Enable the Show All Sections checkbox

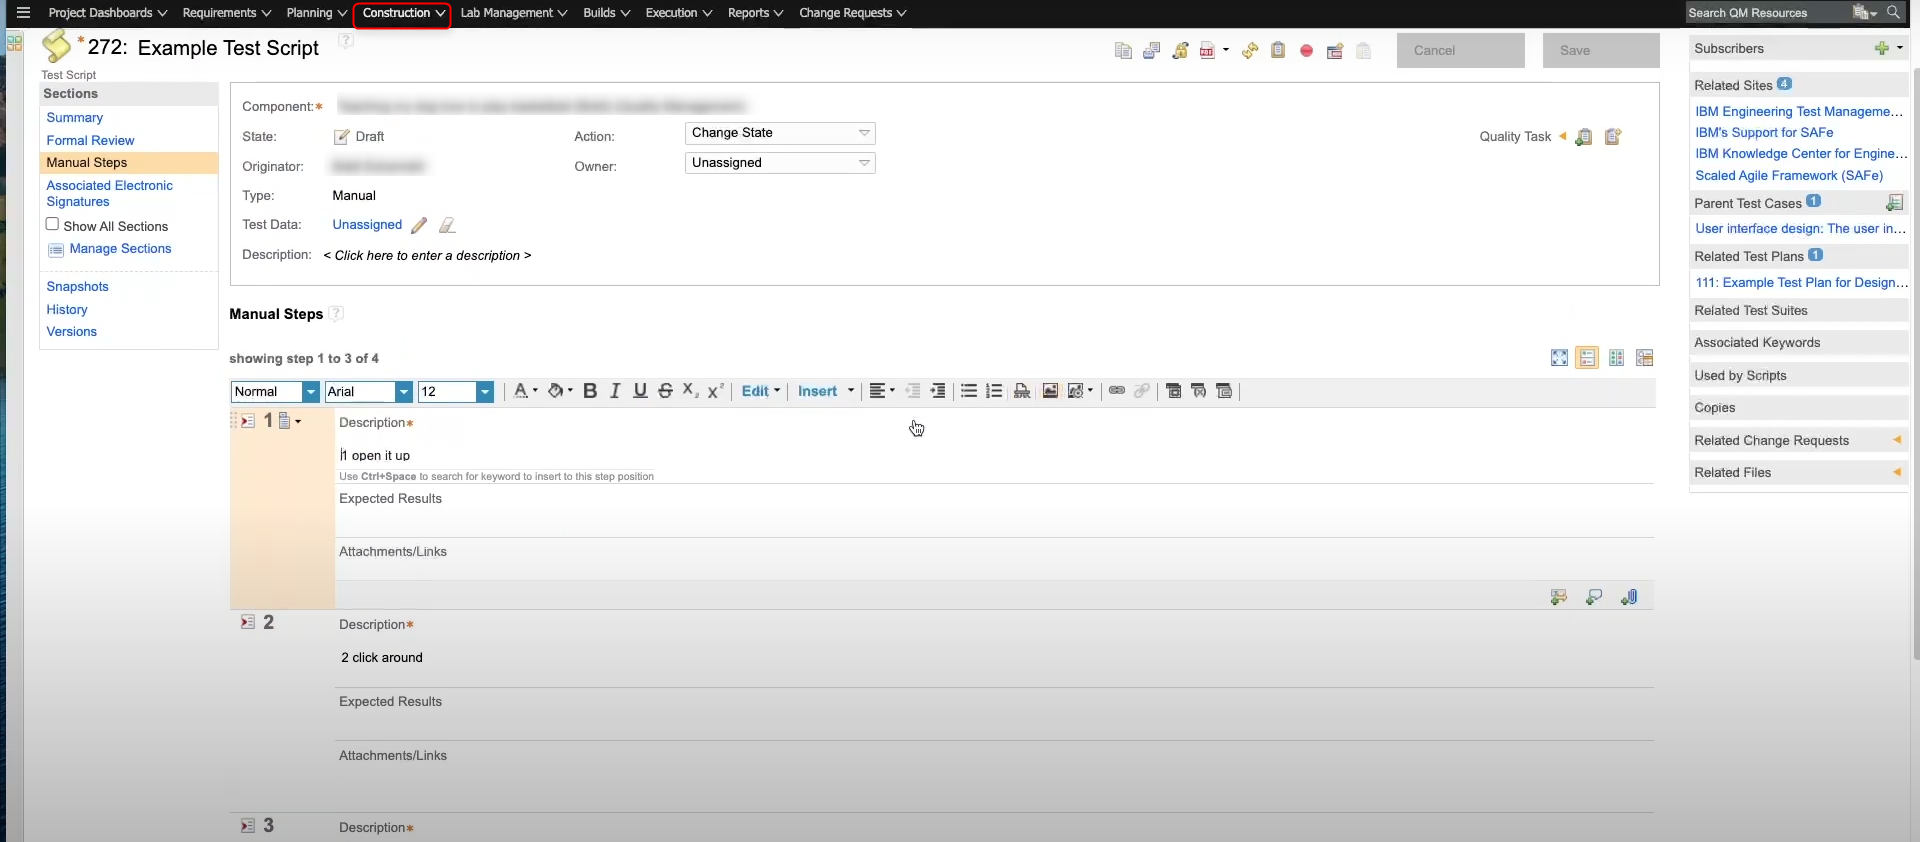(53, 225)
